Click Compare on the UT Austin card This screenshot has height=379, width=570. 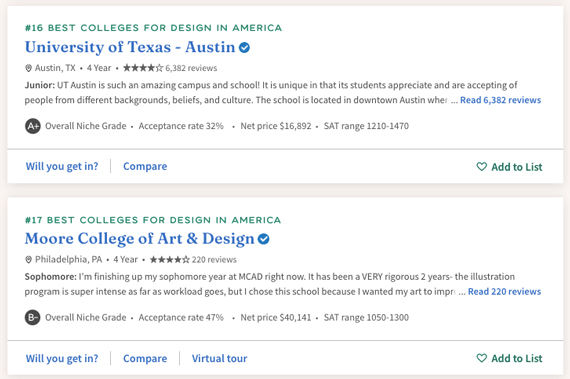tap(145, 166)
